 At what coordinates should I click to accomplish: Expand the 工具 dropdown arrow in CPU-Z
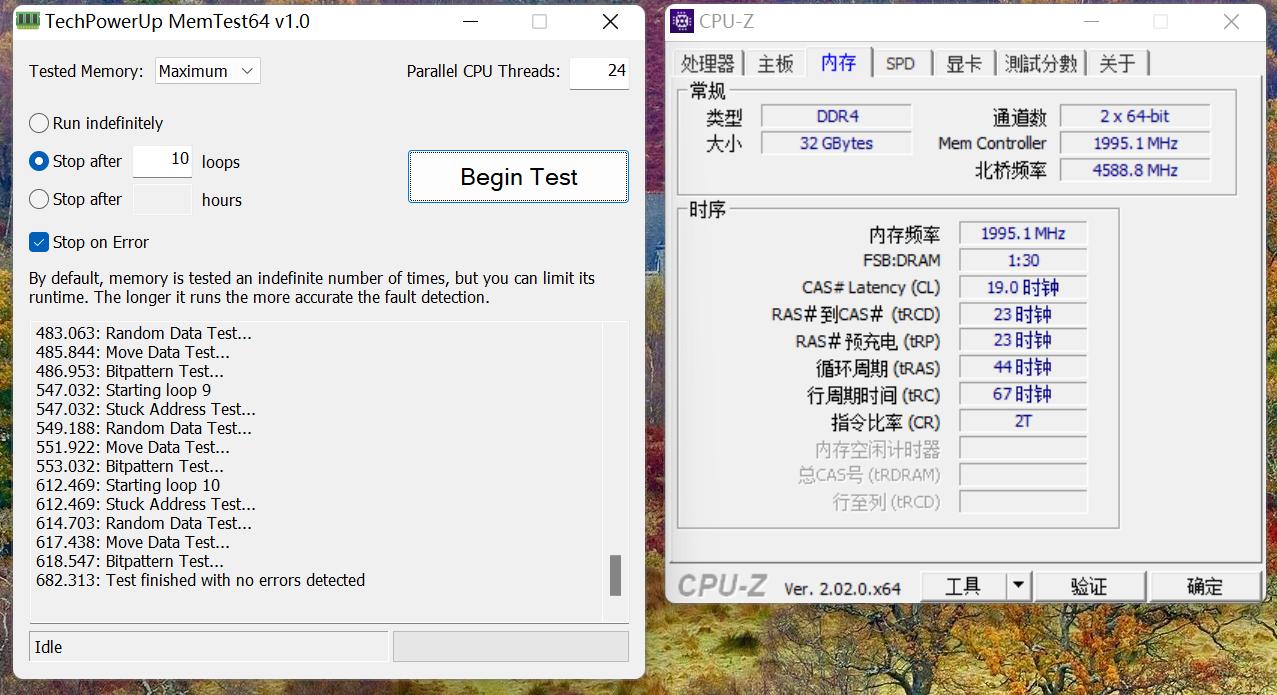1018,586
